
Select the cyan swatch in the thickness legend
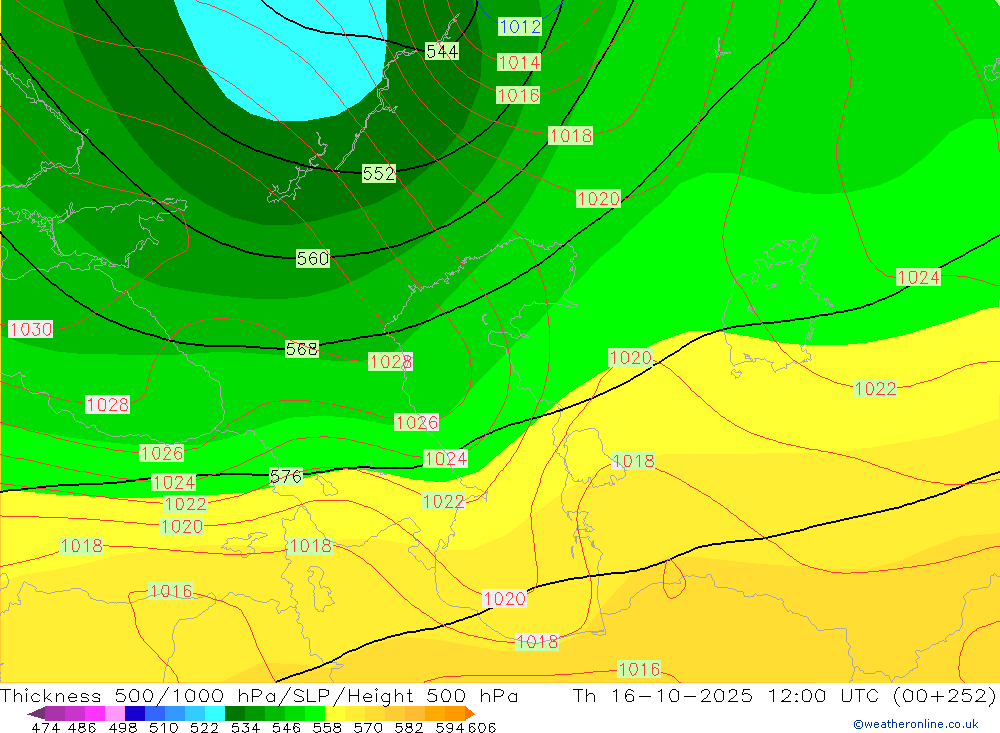click(215, 713)
